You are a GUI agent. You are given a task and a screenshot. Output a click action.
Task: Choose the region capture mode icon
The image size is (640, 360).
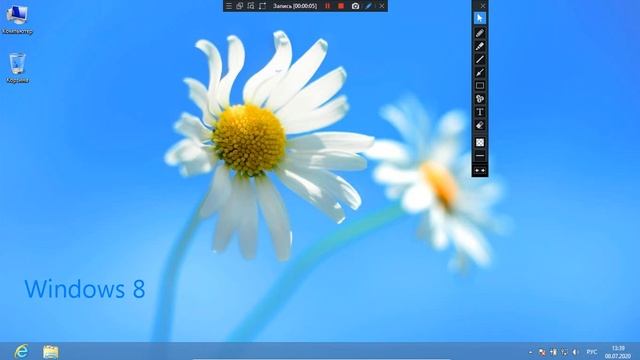click(x=251, y=6)
